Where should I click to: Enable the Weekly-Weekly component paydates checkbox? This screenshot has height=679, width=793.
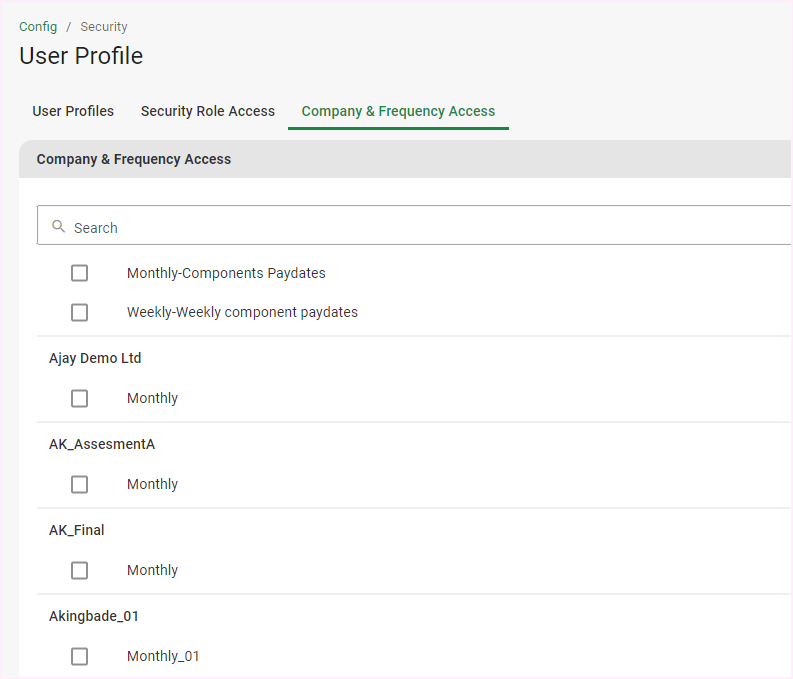coord(80,312)
